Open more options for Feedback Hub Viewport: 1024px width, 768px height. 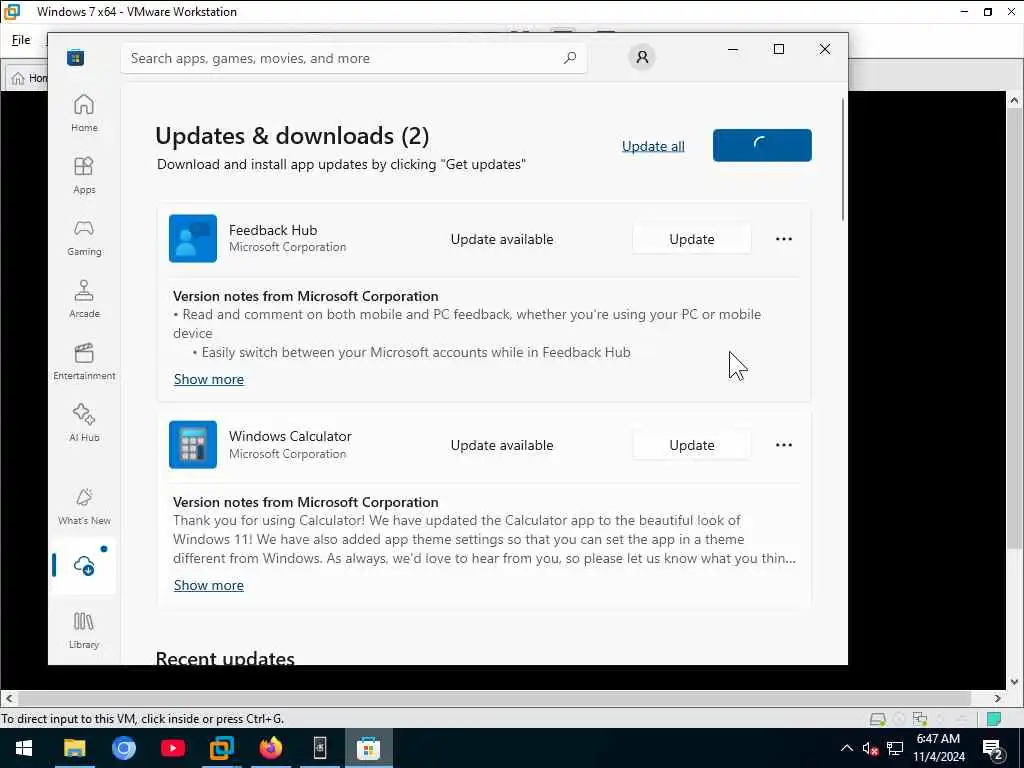coord(784,239)
